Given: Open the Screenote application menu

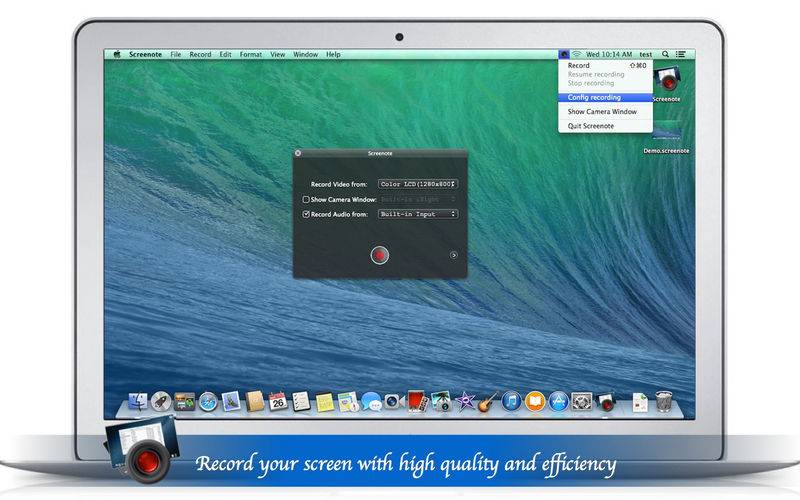Looking at the screenshot, I should click(x=145, y=54).
